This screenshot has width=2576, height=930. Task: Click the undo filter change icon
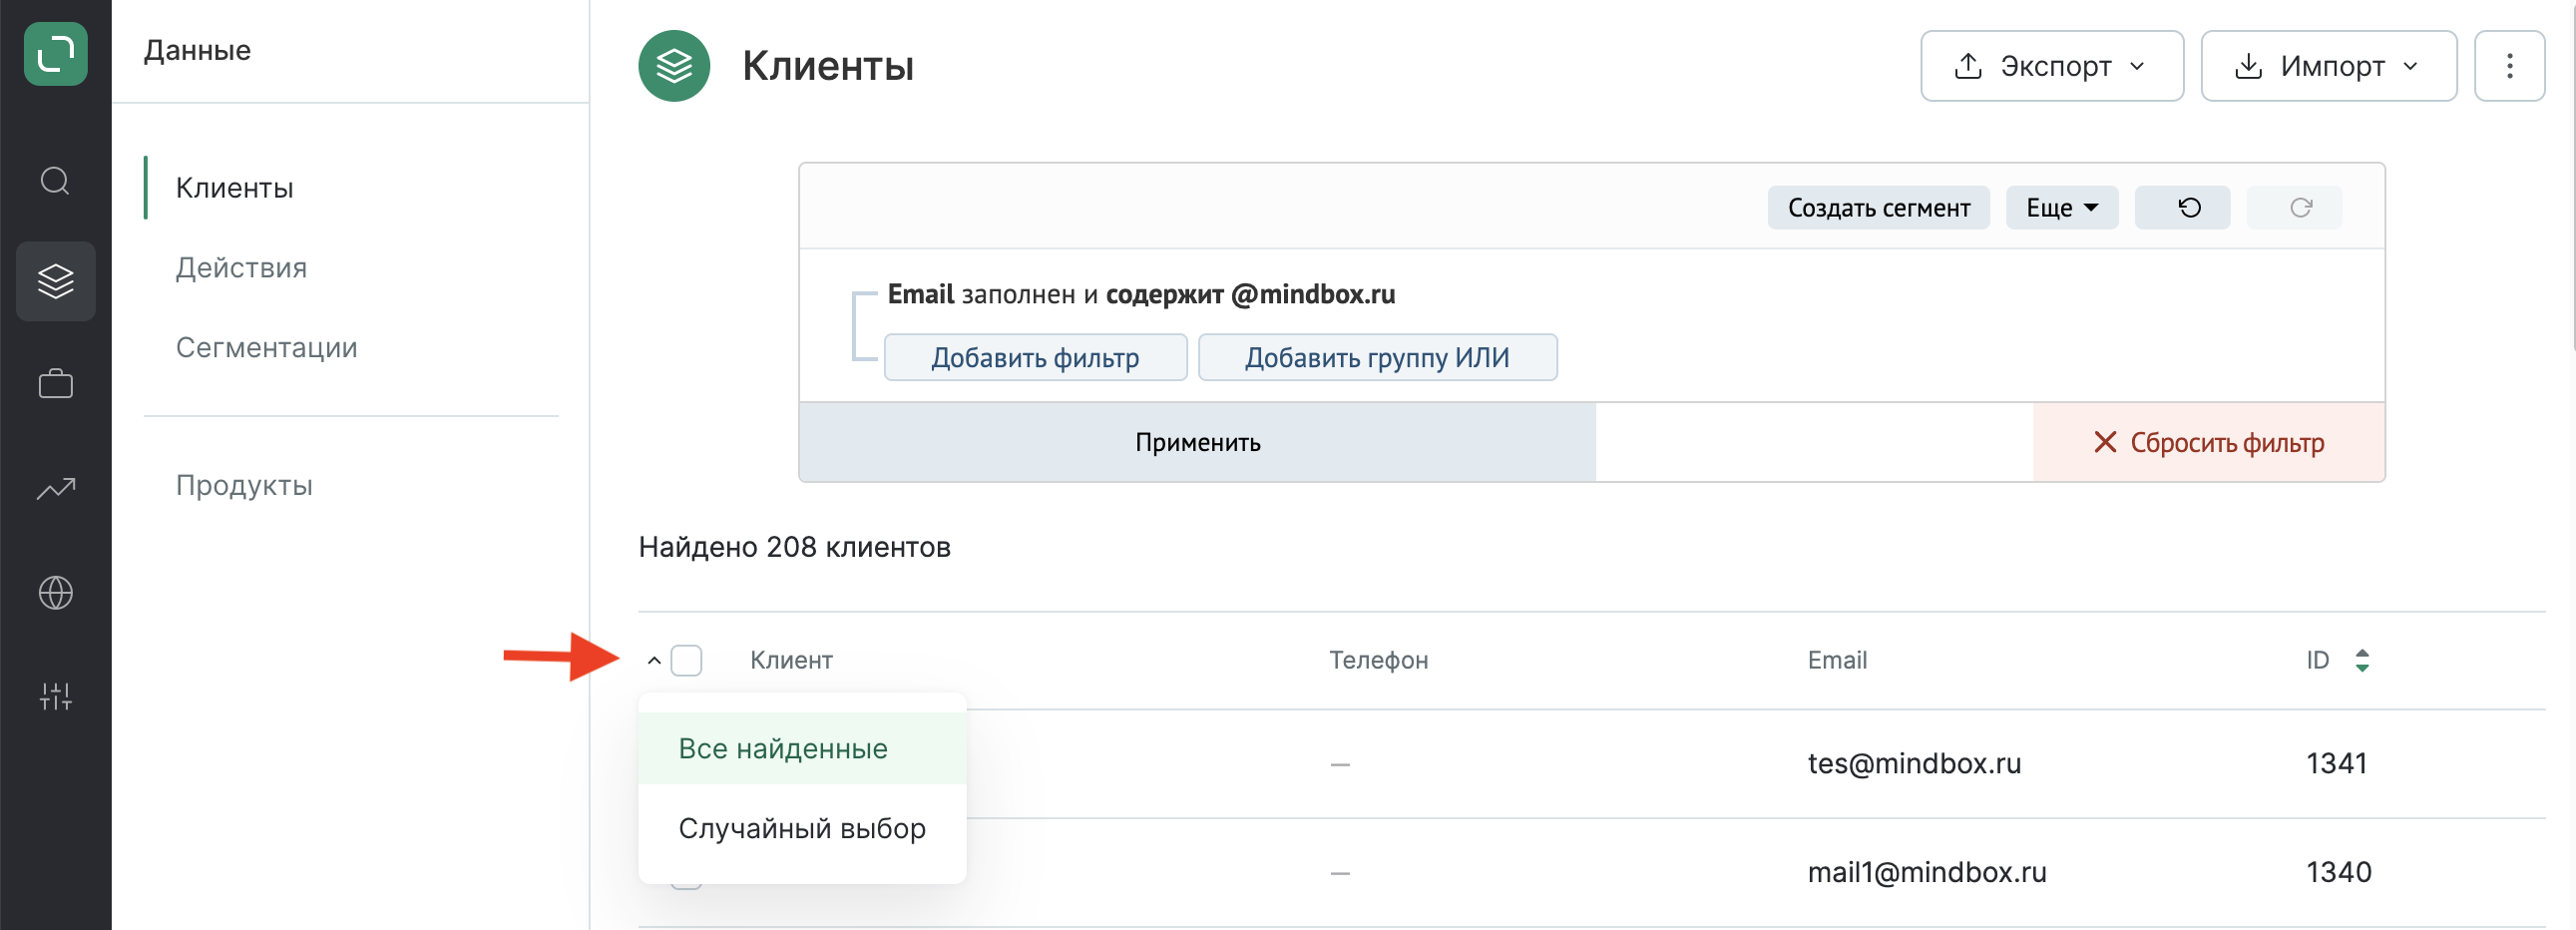point(2181,208)
